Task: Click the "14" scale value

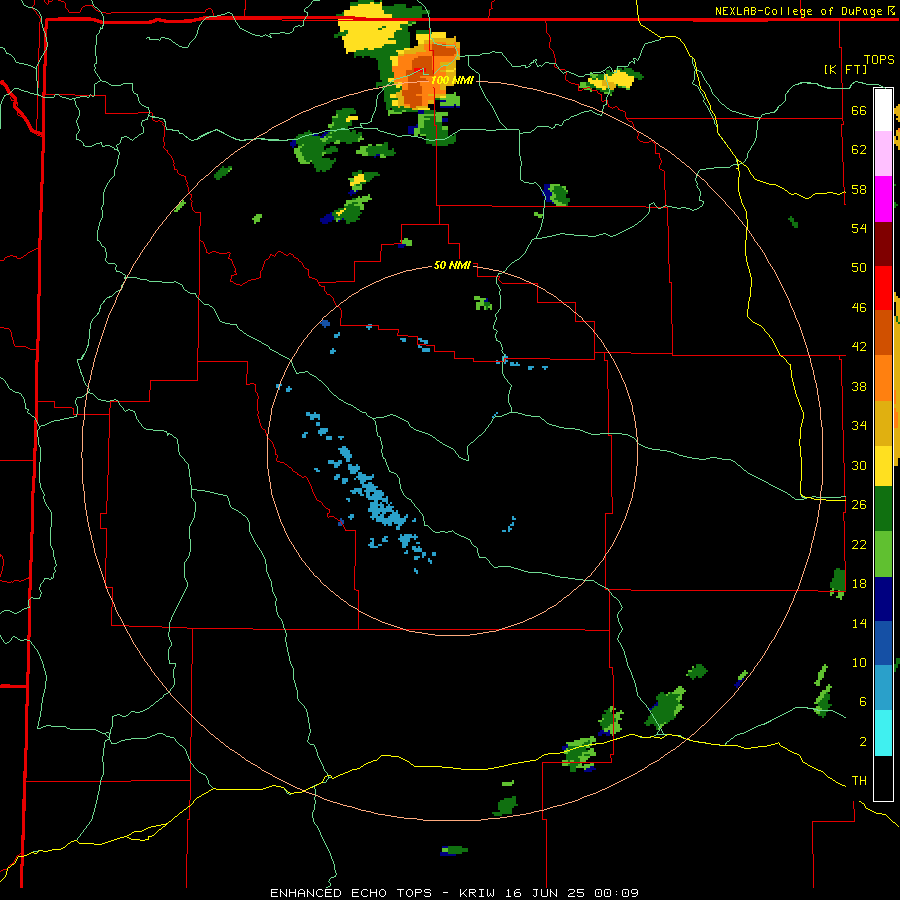Action: pos(859,623)
